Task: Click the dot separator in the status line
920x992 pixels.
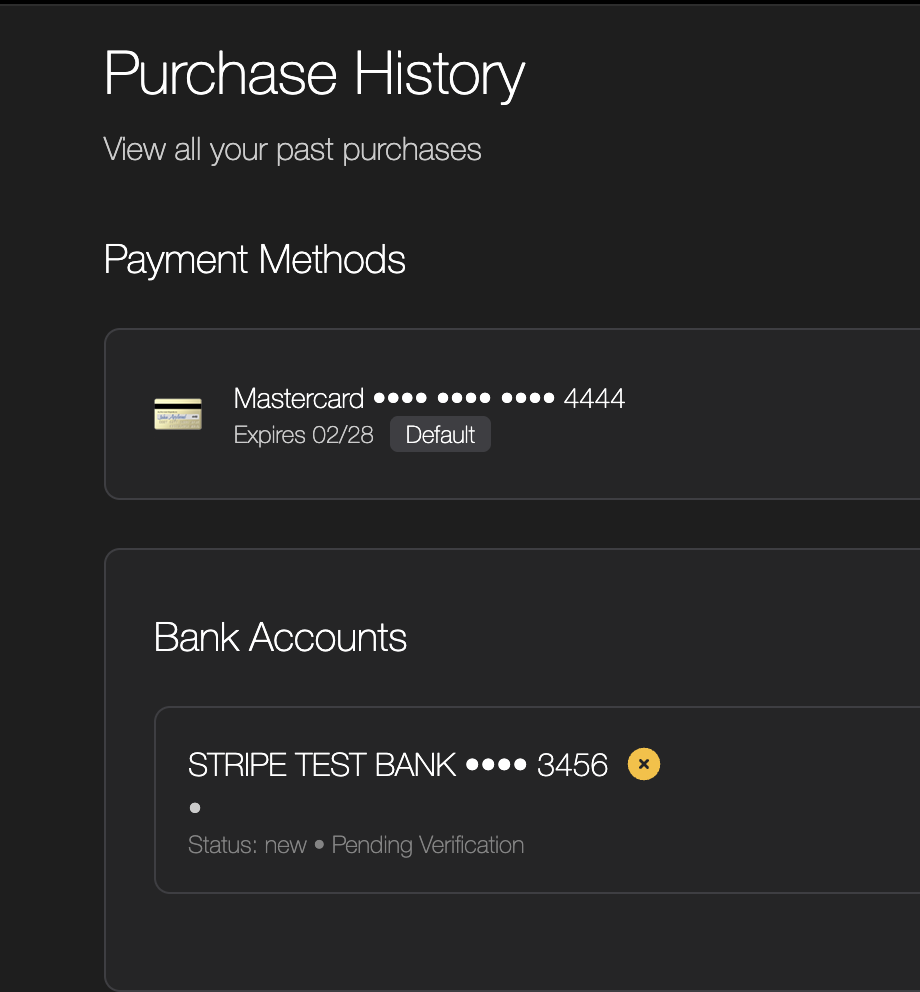Action: (x=321, y=845)
